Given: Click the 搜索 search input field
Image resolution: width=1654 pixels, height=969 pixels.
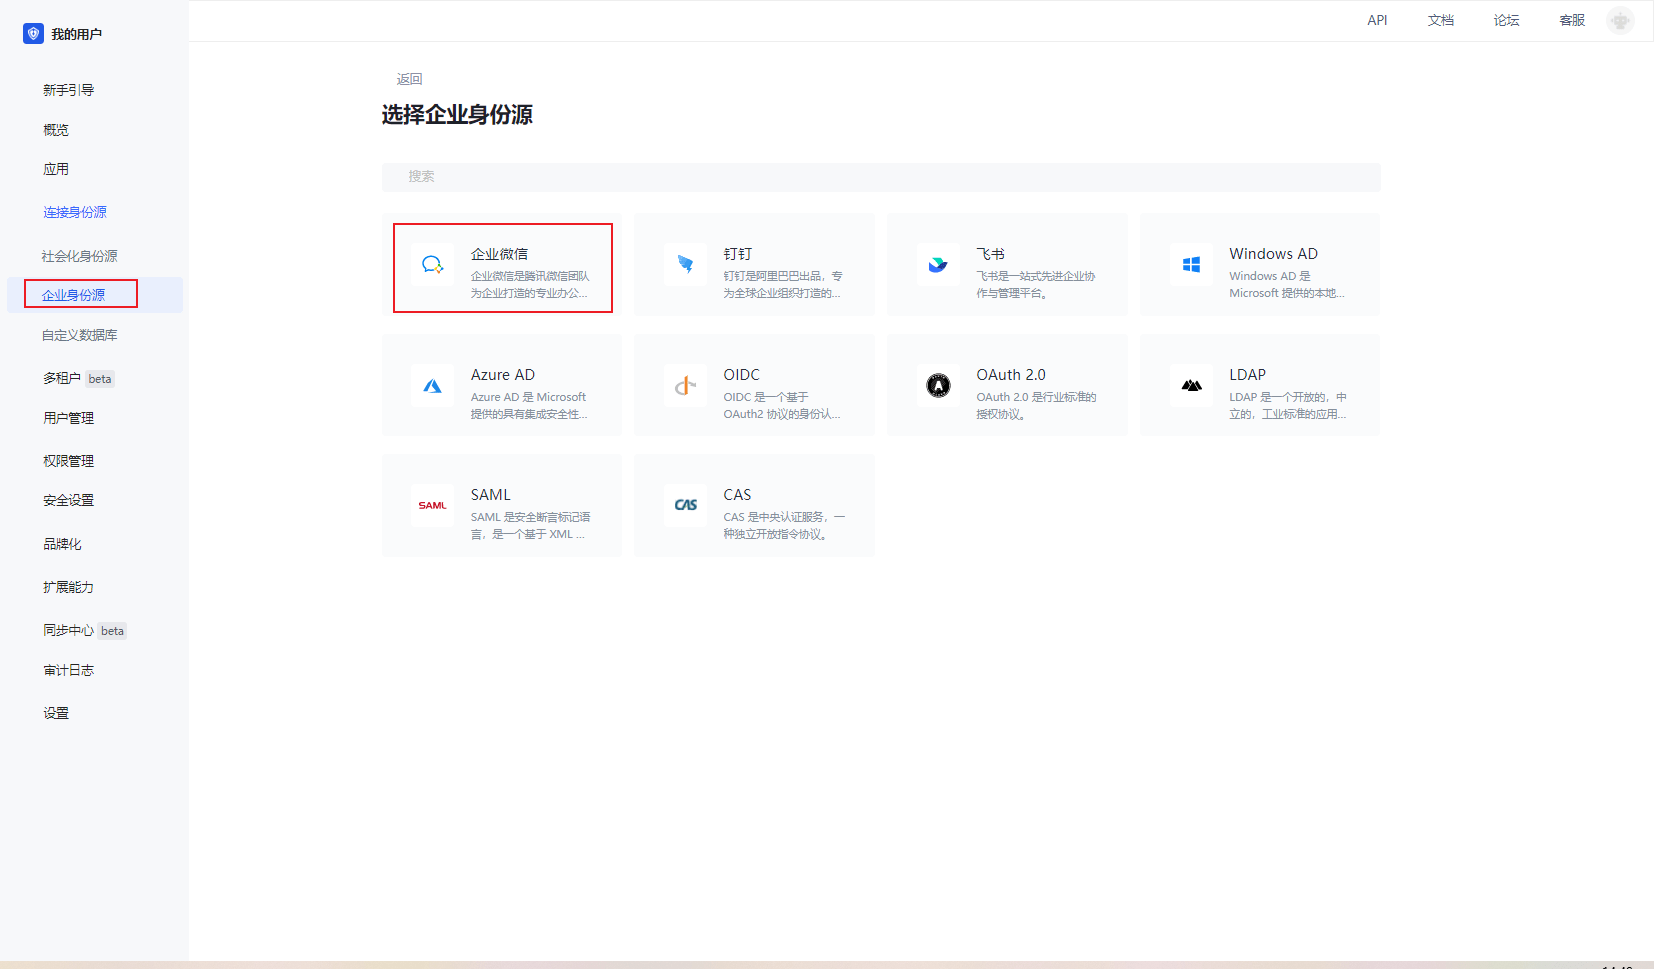Looking at the screenshot, I should pos(880,177).
